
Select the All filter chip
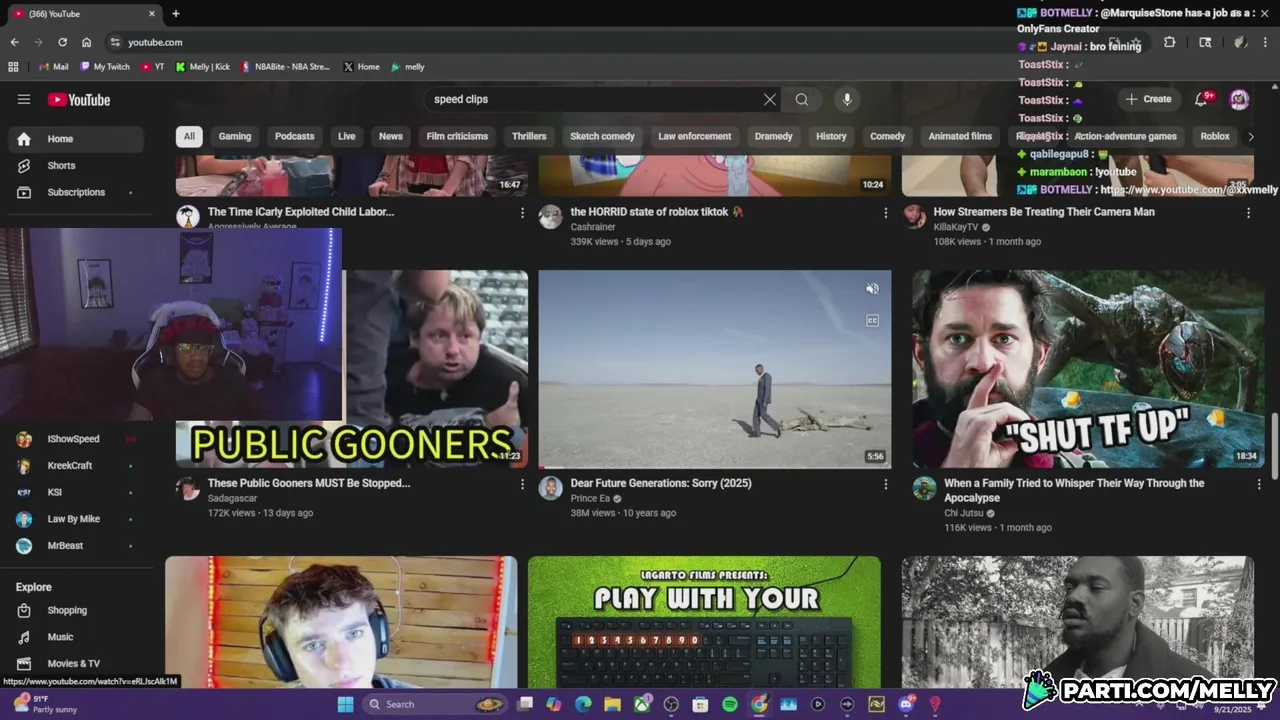click(x=189, y=136)
